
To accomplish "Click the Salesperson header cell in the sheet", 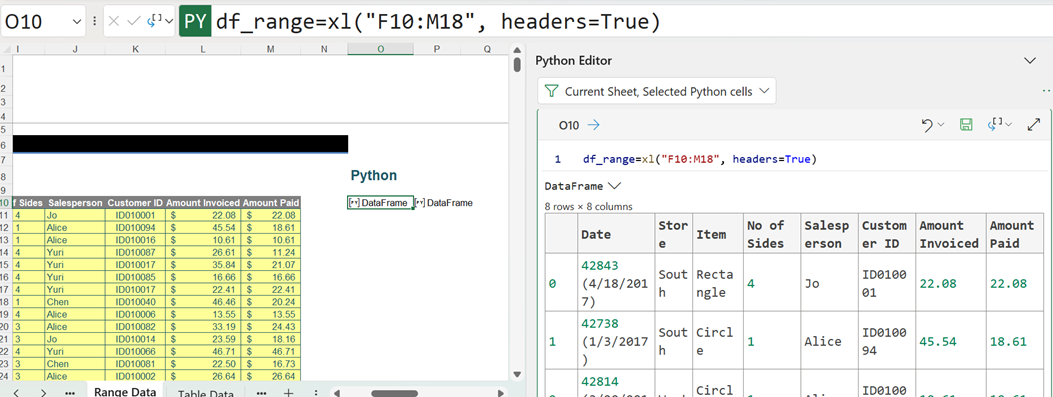I will 75,202.
